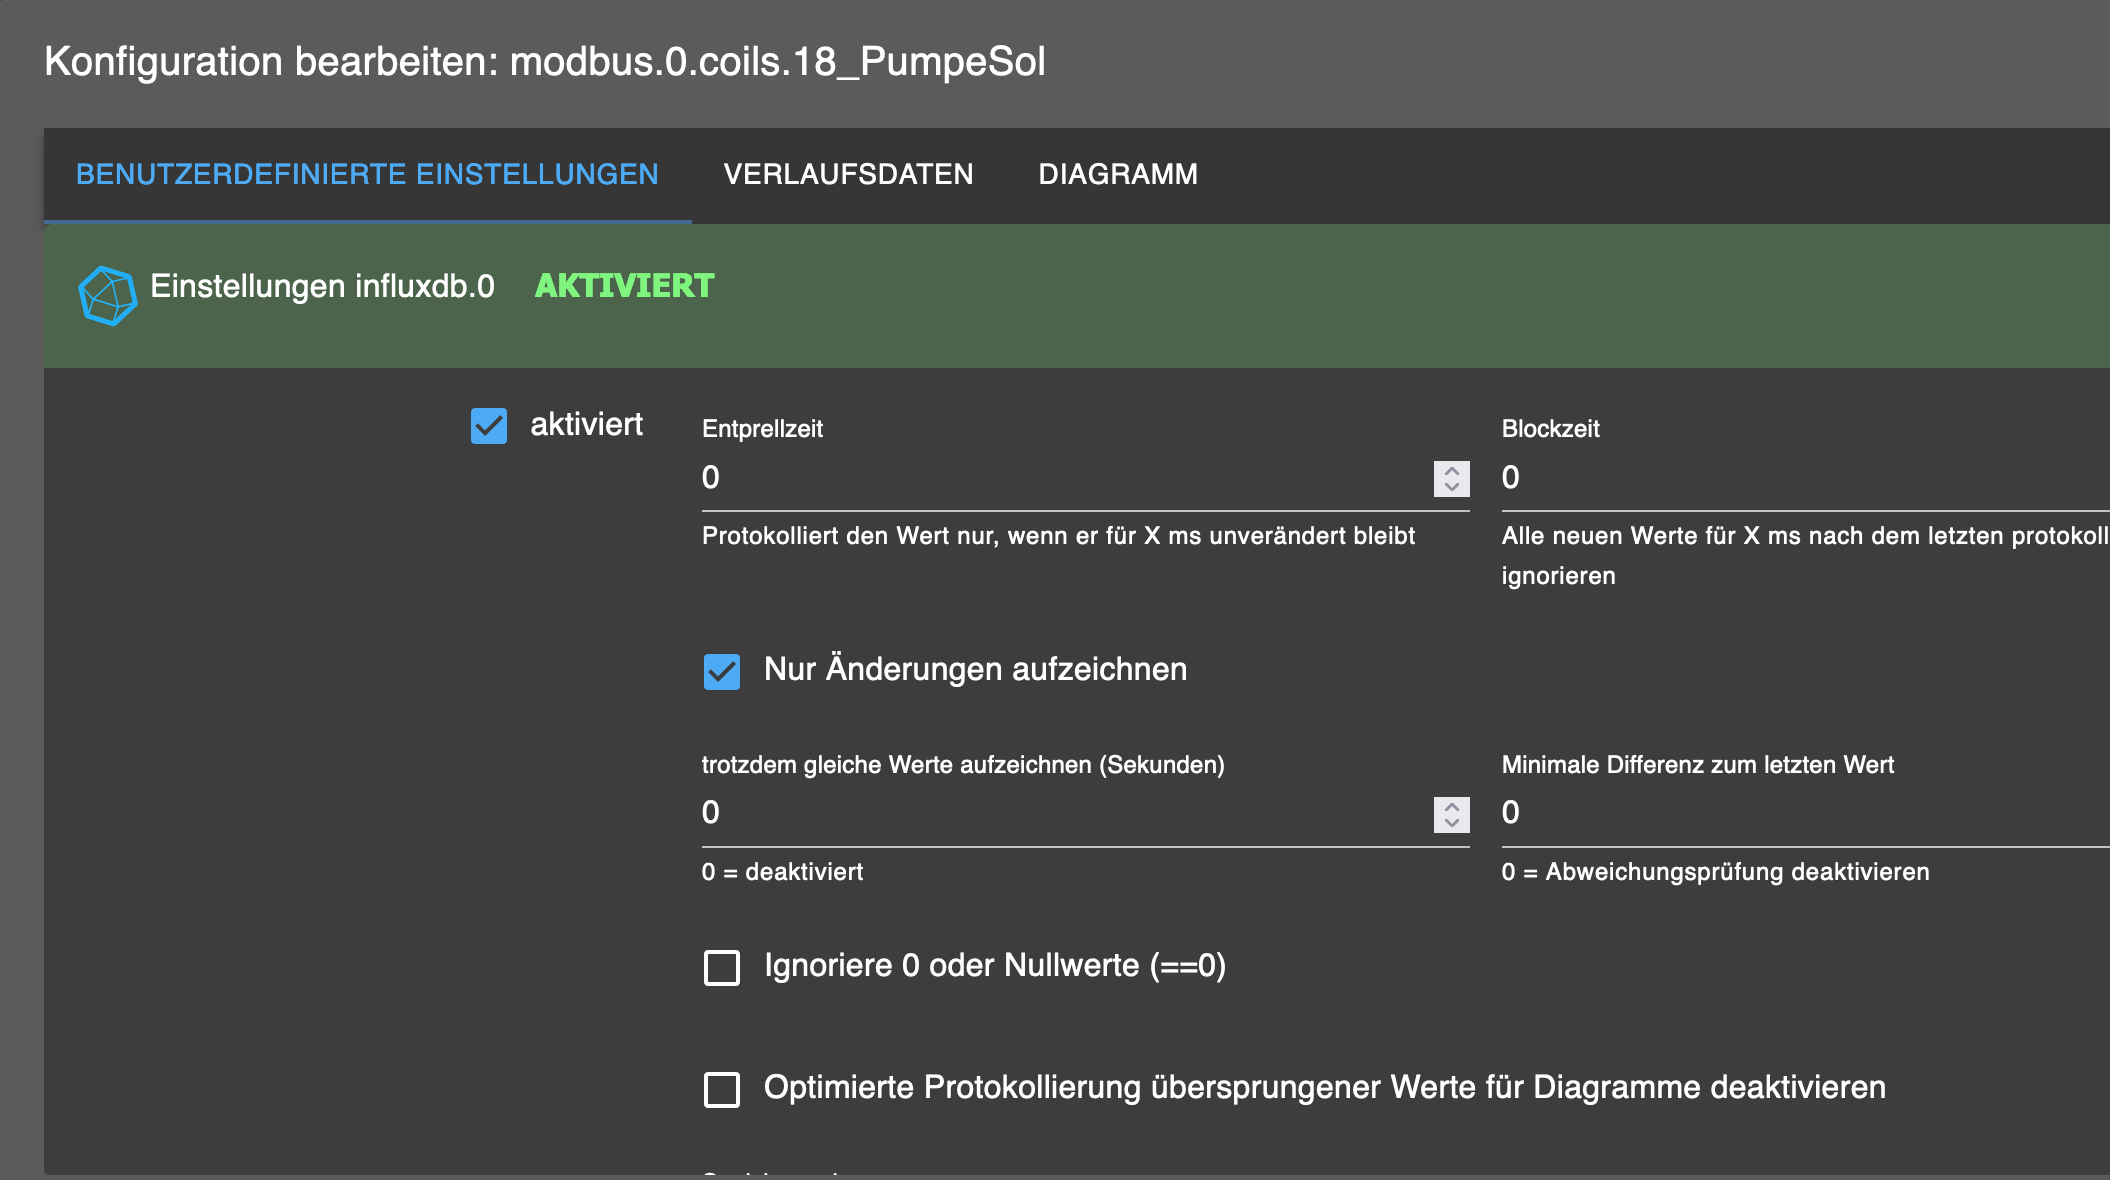This screenshot has width=2110, height=1180.
Task: Click the influxdb adapter icon
Action: click(107, 294)
